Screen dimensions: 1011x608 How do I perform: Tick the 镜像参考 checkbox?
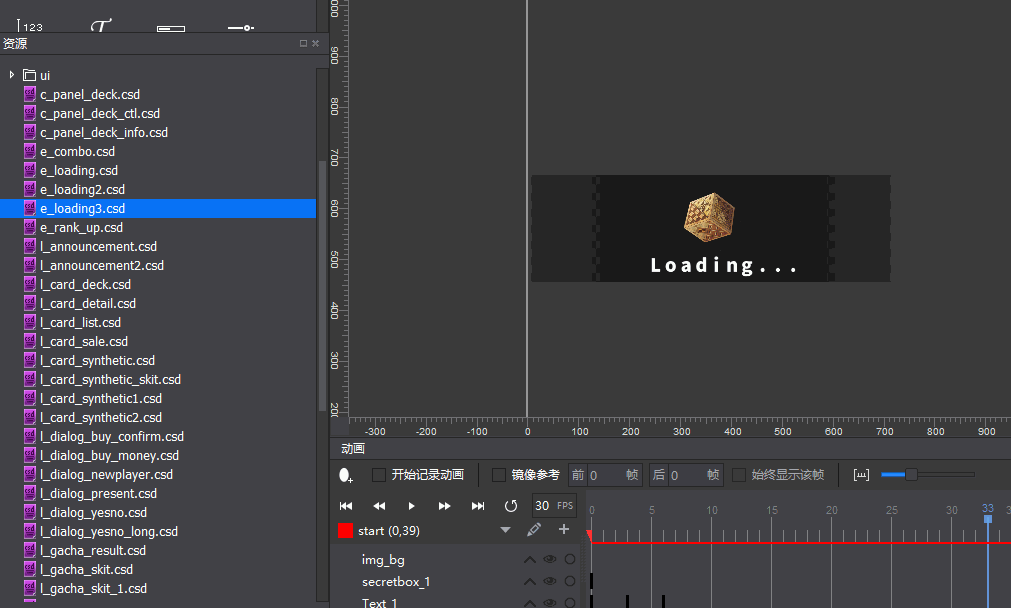coord(499,475)
